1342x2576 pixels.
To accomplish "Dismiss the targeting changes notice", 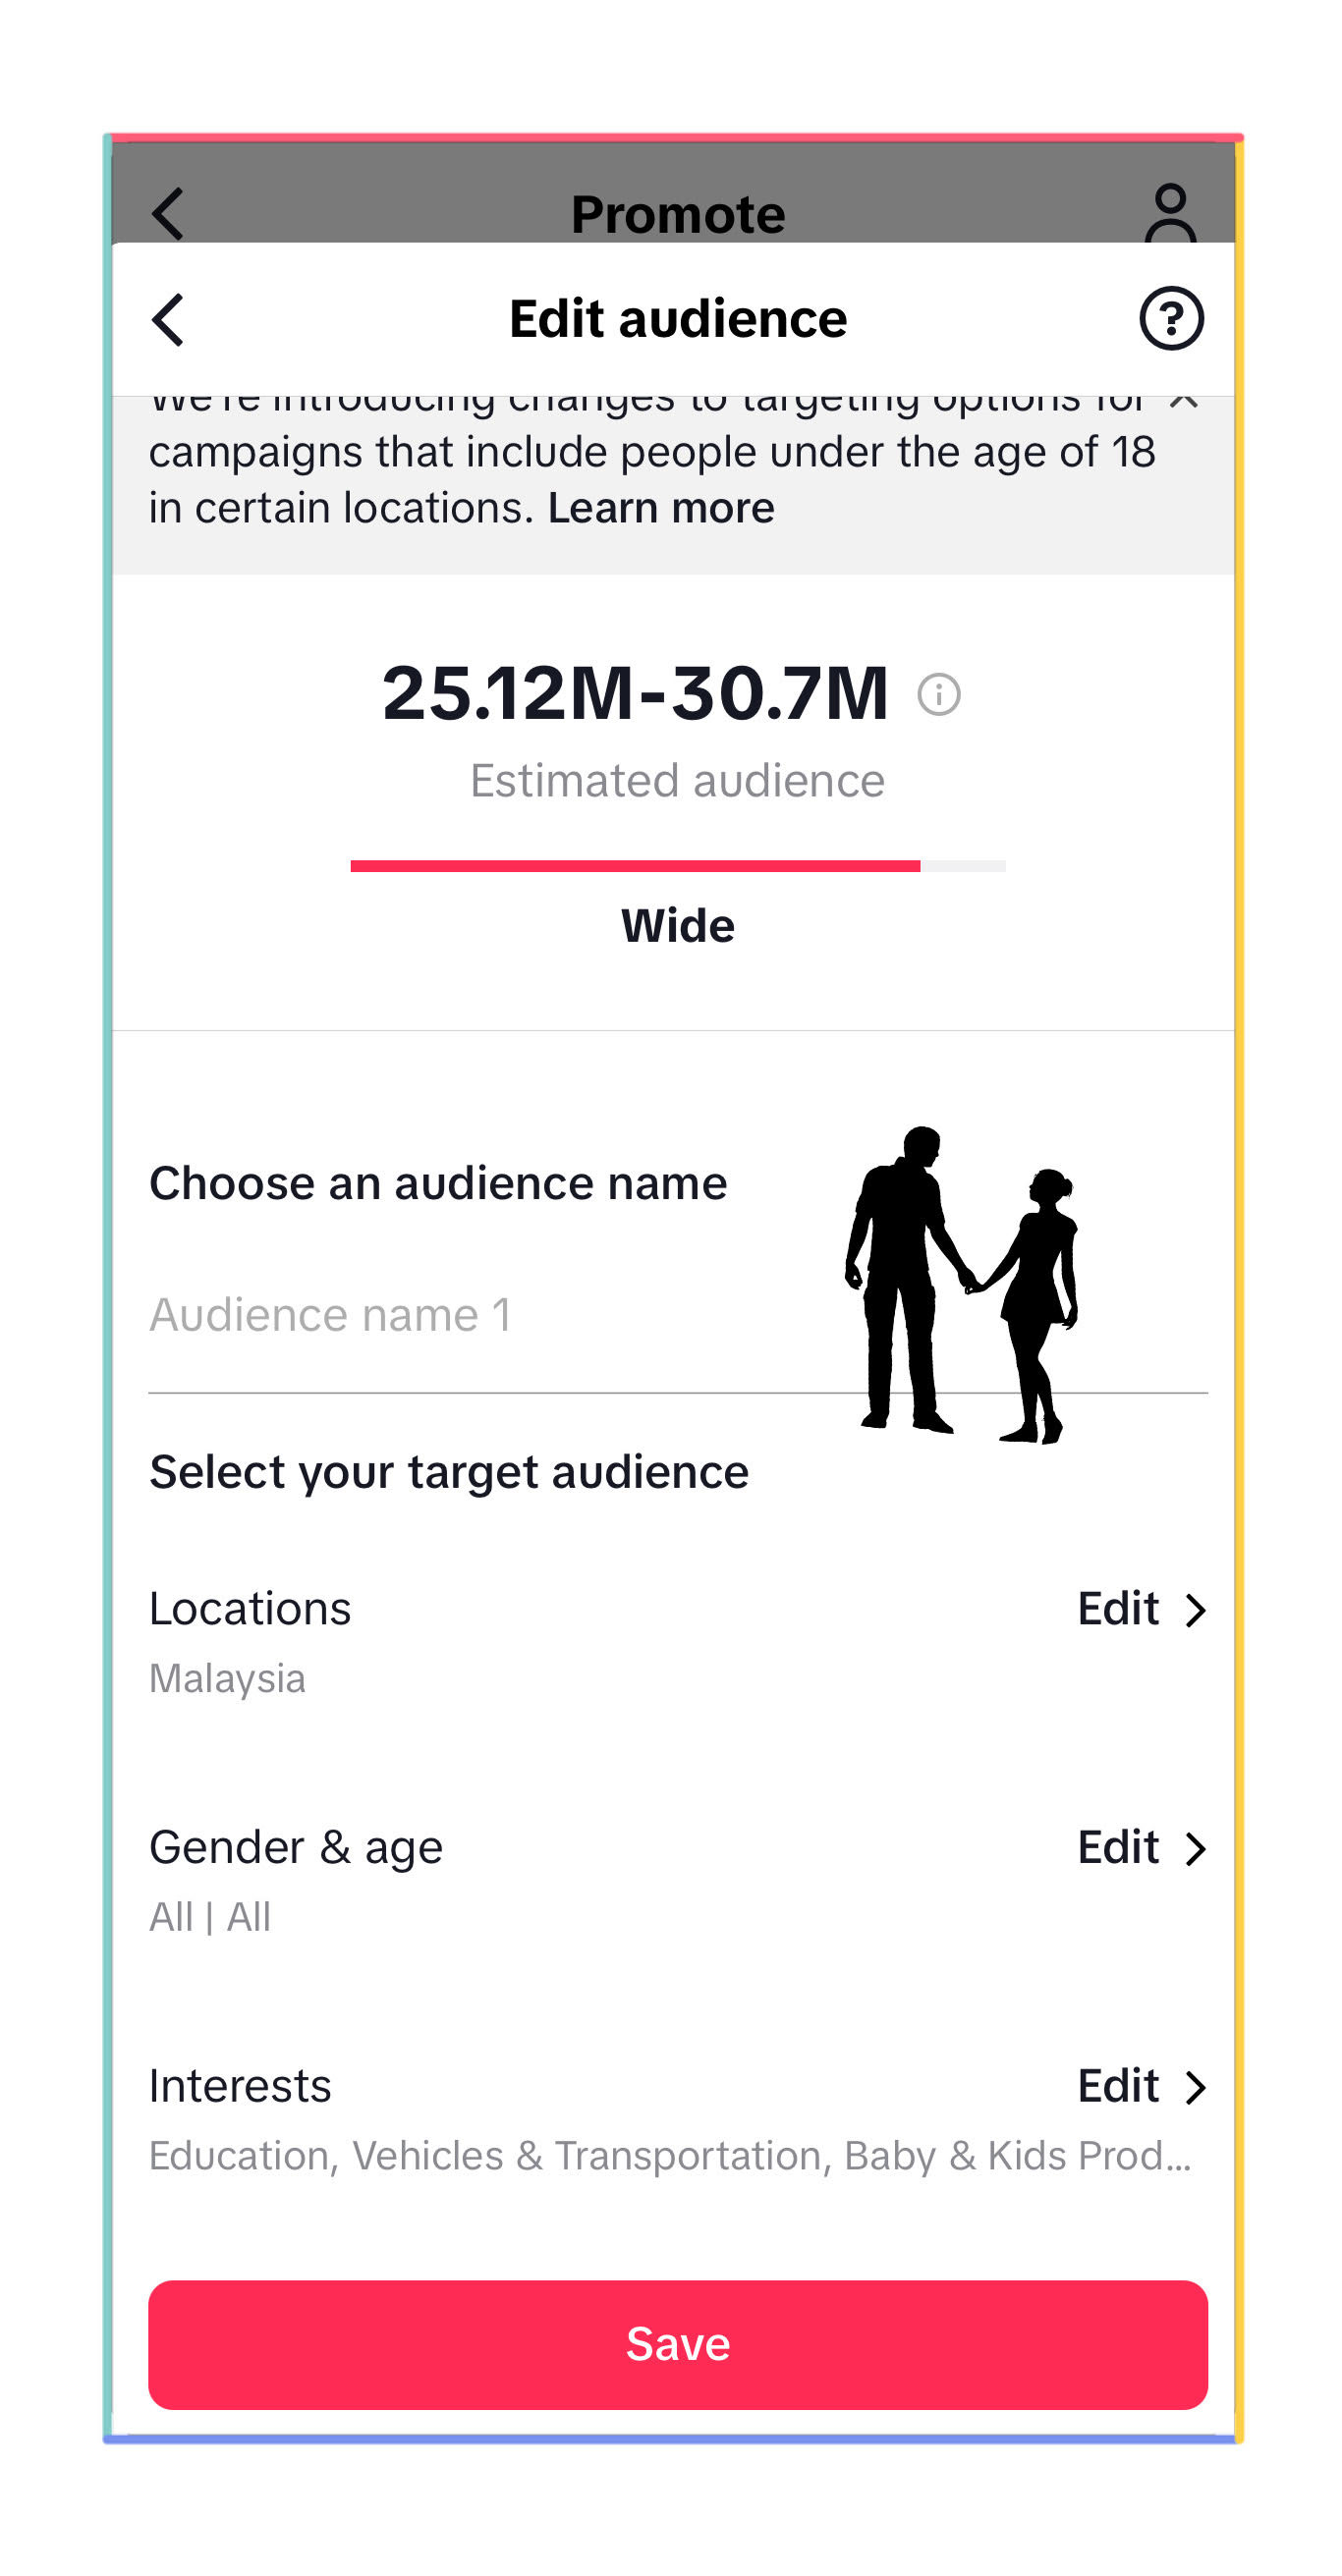I will tap(1184, 402).
